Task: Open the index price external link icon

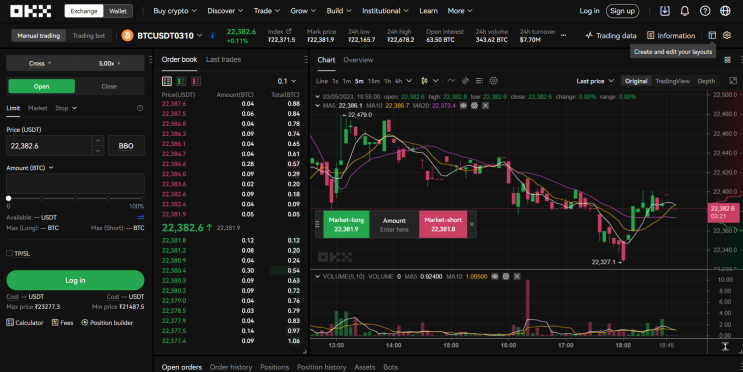Action: pyautogui.click(x=288, y=31)
